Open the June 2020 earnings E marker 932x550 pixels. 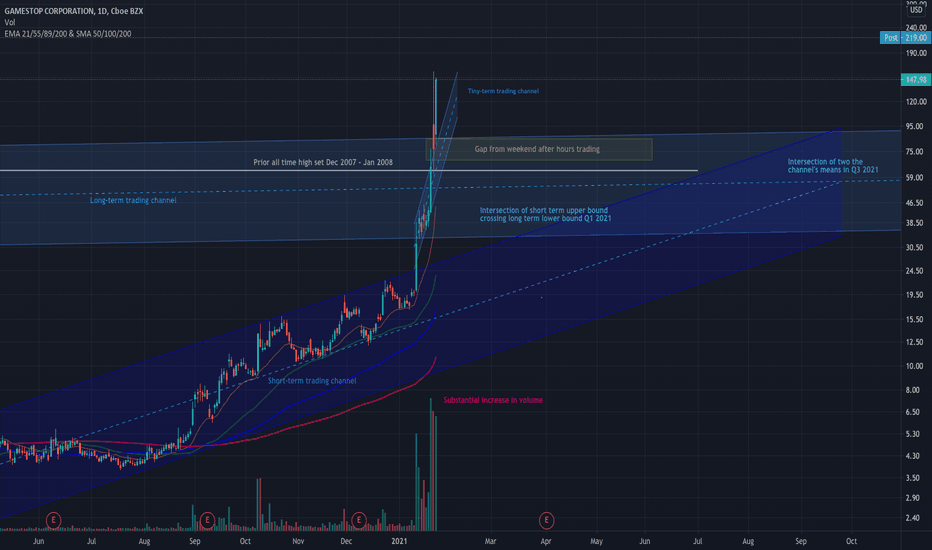[53, 520]
